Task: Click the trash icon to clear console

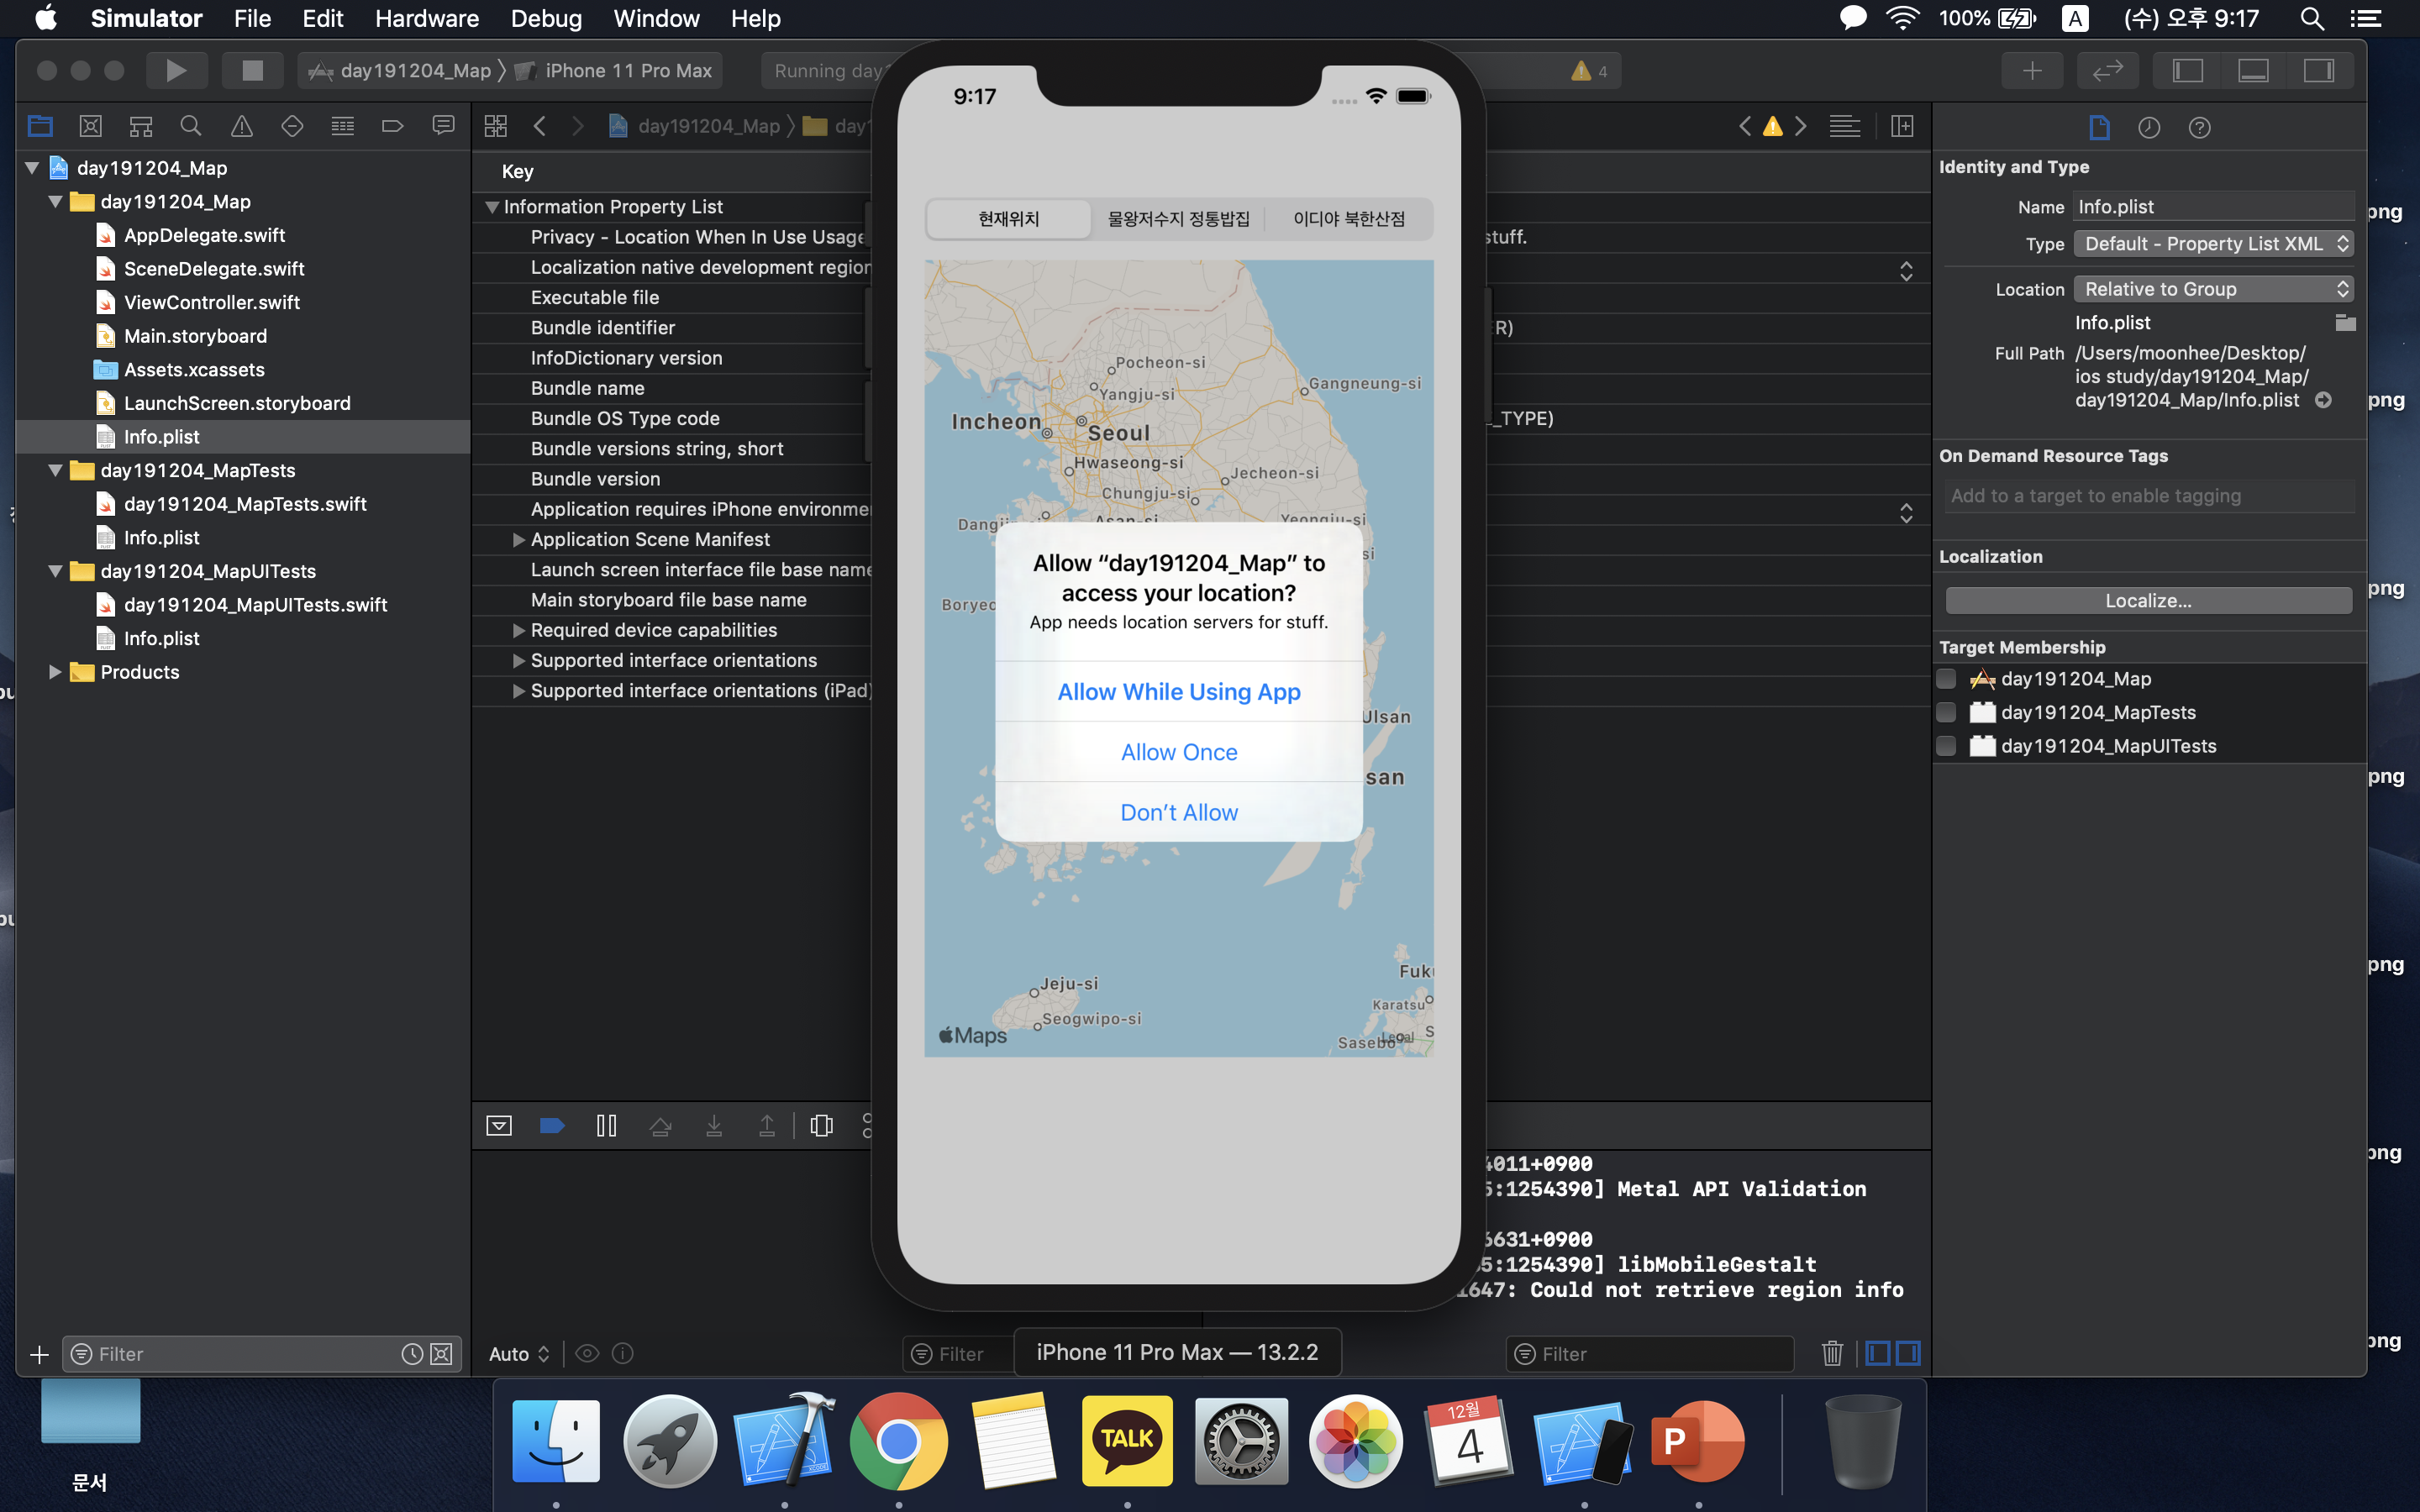Action: tap(1831, 1353)
